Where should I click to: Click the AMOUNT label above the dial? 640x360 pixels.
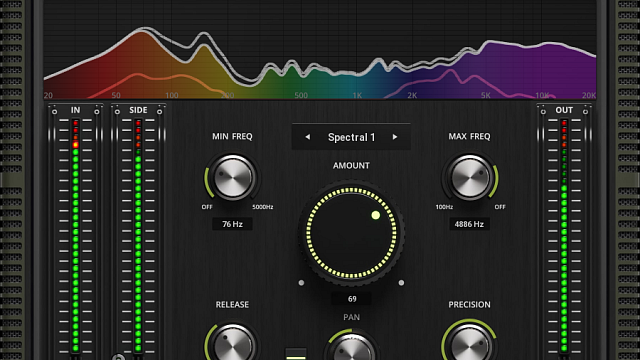point(351,166)
